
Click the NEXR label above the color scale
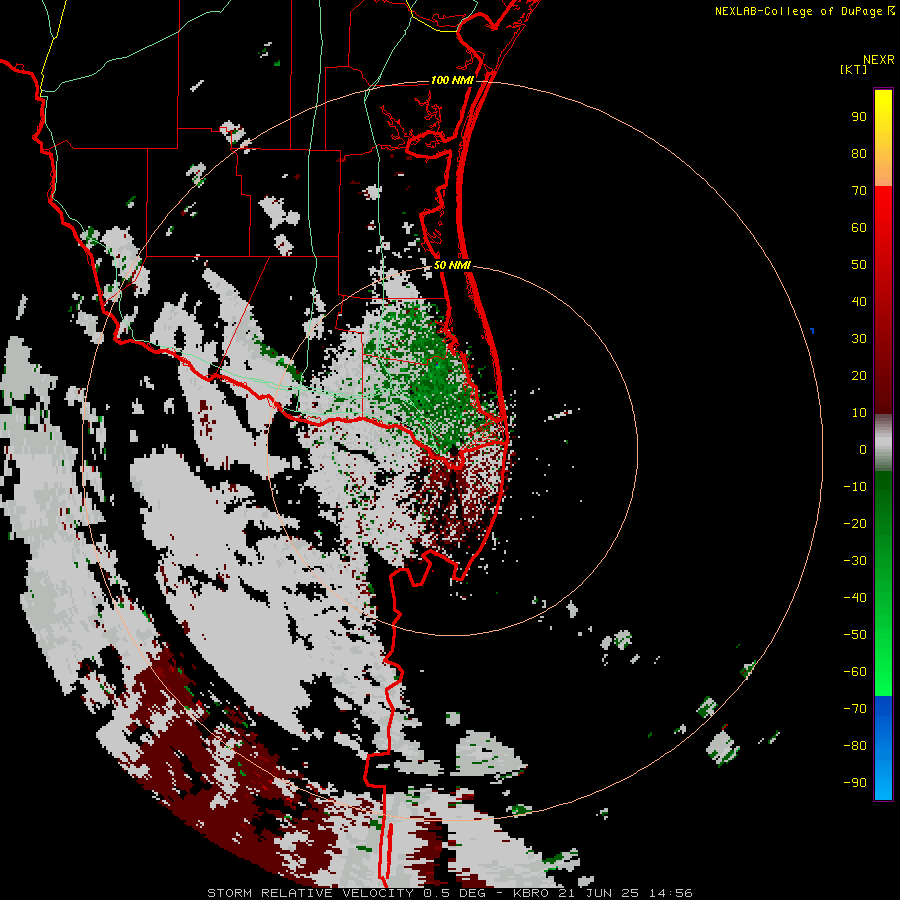(x=879, y=60)
